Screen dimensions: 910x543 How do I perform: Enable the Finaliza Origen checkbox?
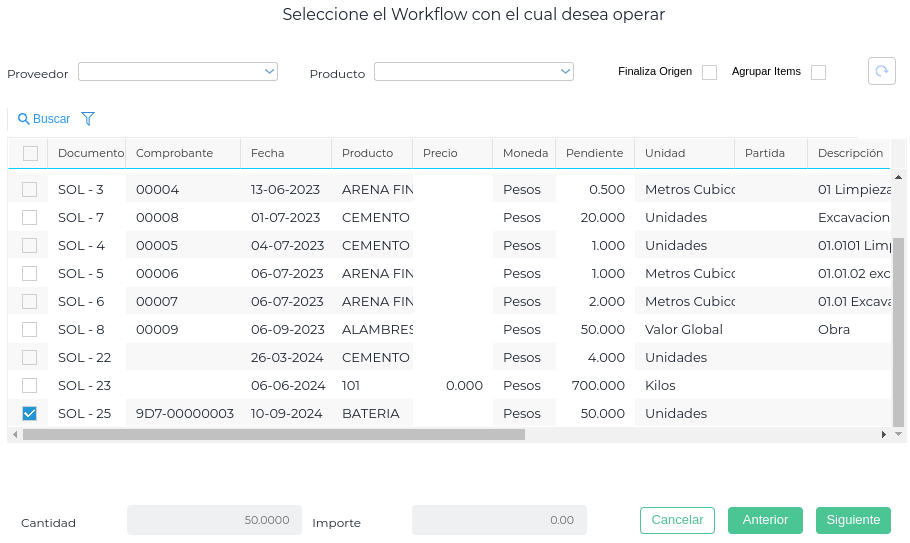pyautogui.click(x=710, y=72)
